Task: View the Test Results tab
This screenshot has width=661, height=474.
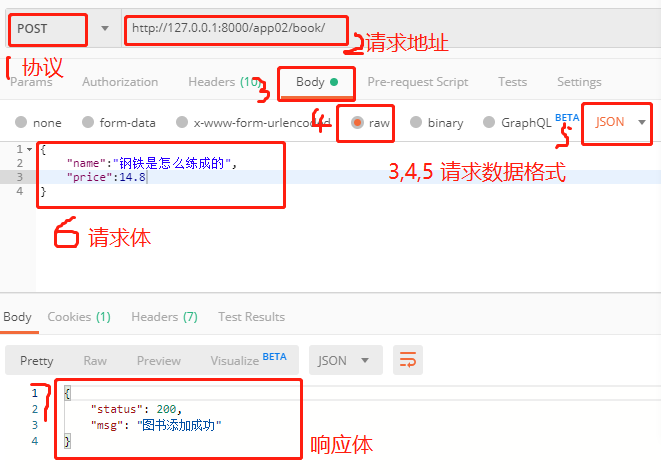Action: coord(251,317)
